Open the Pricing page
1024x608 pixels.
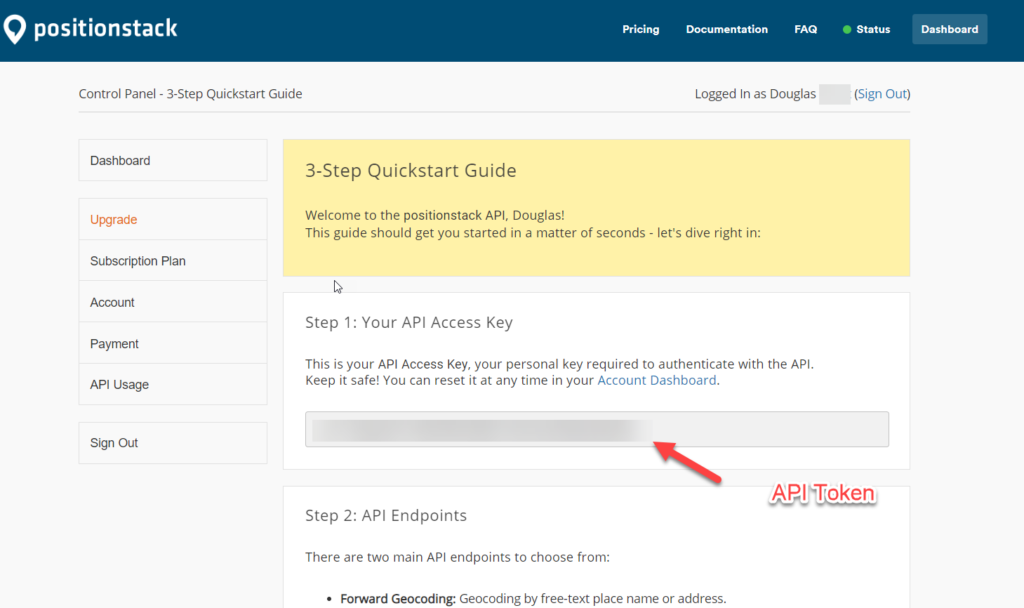[640, 29]
